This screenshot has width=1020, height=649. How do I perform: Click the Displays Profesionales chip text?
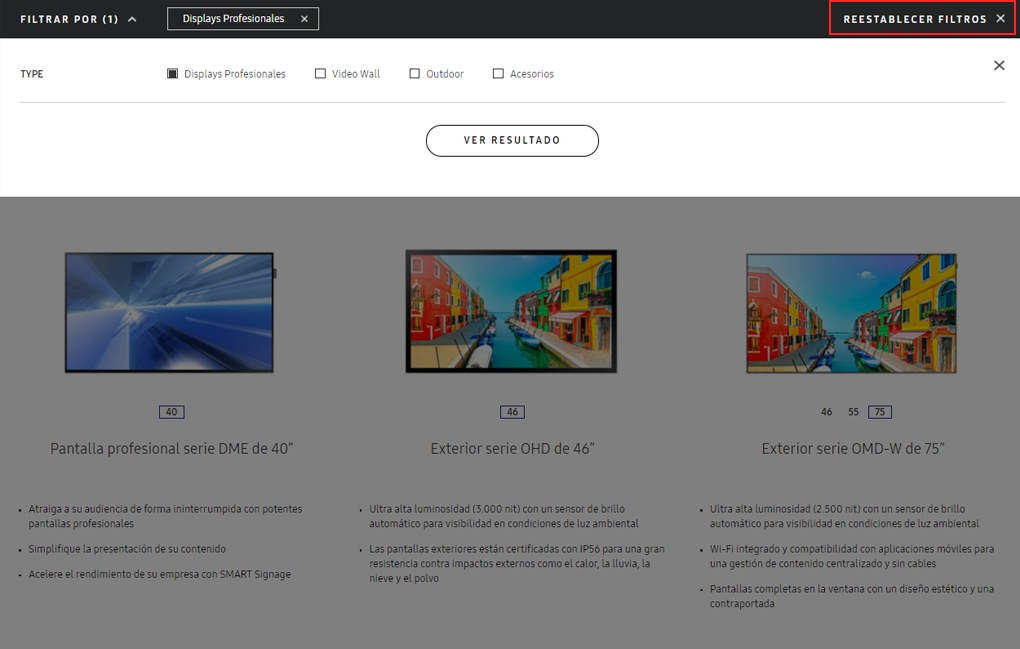pos(233,19)
